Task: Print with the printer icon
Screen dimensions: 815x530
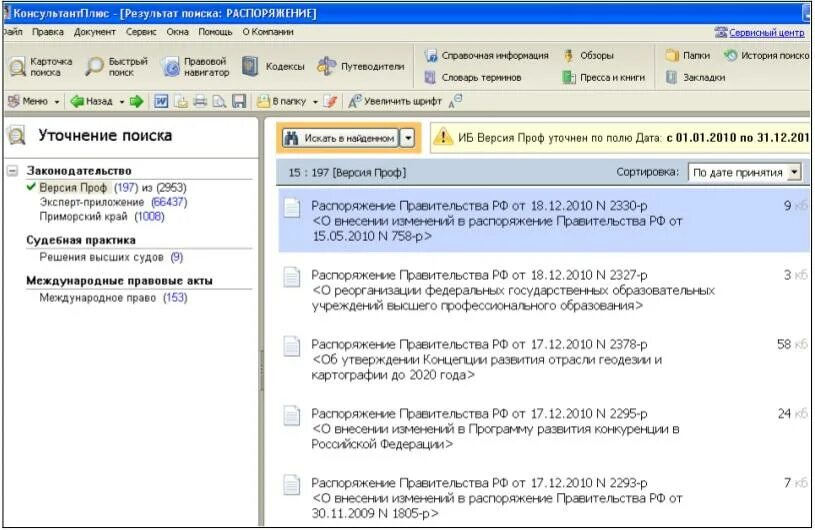Action: (200, 101)
